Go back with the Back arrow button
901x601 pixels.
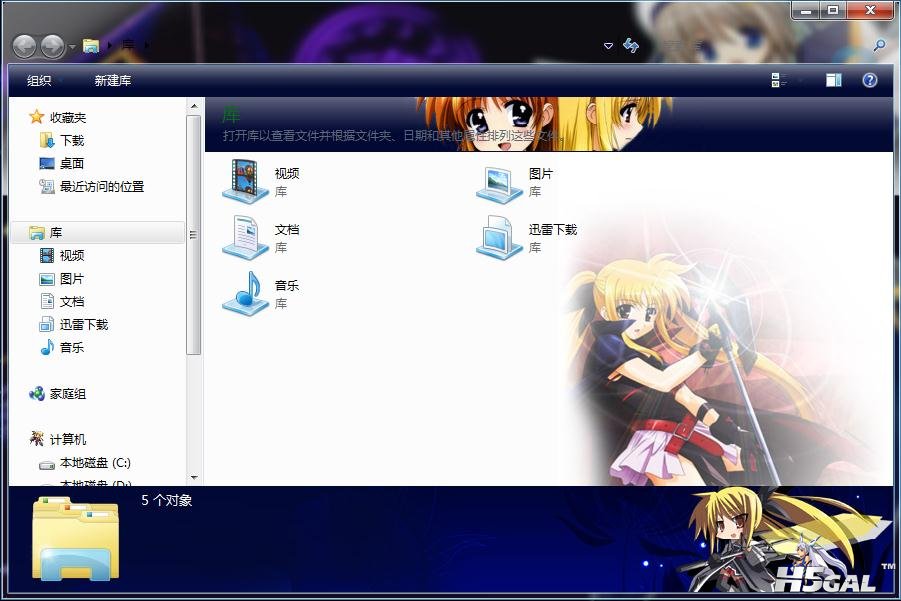[x=25, y=46]
